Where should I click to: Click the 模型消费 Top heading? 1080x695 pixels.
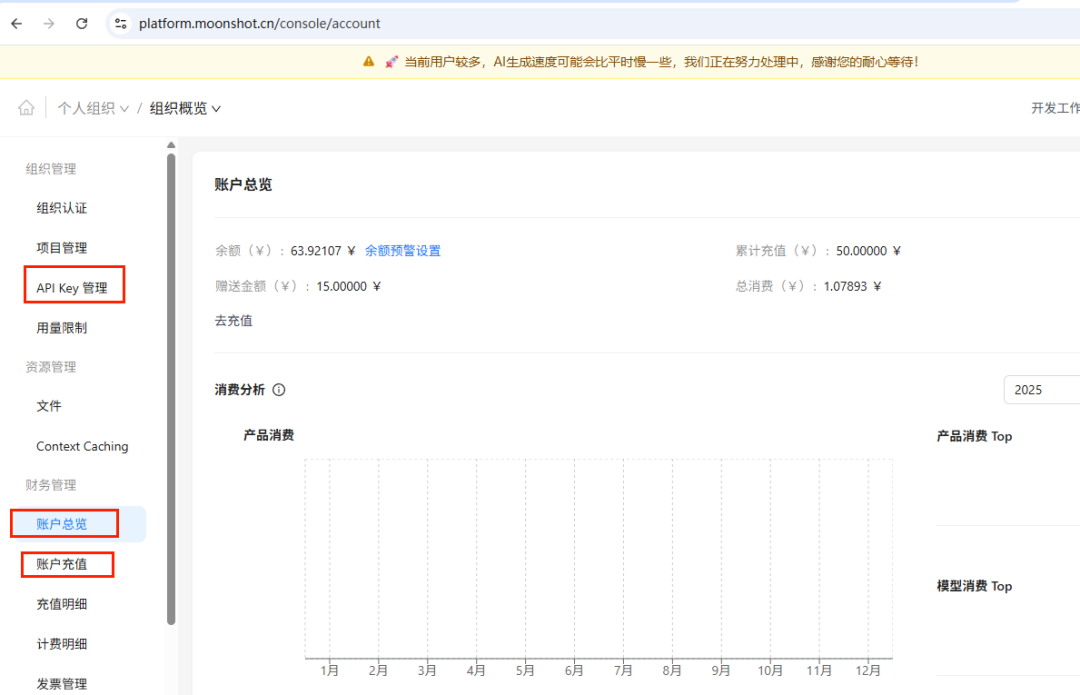coord(974,586)
